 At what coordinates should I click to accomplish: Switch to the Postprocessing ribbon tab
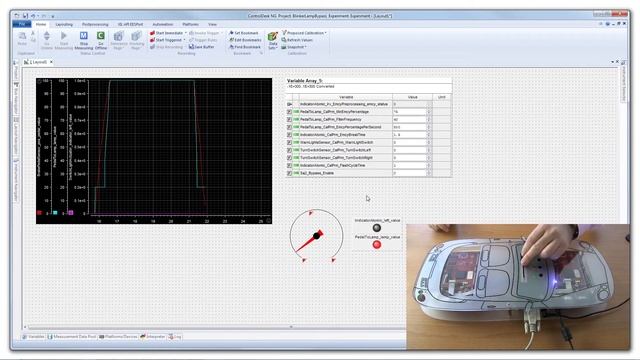tap(95, 24)
